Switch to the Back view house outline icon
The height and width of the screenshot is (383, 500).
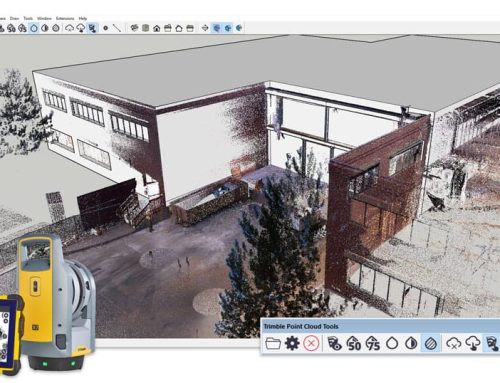coord(179,28)
